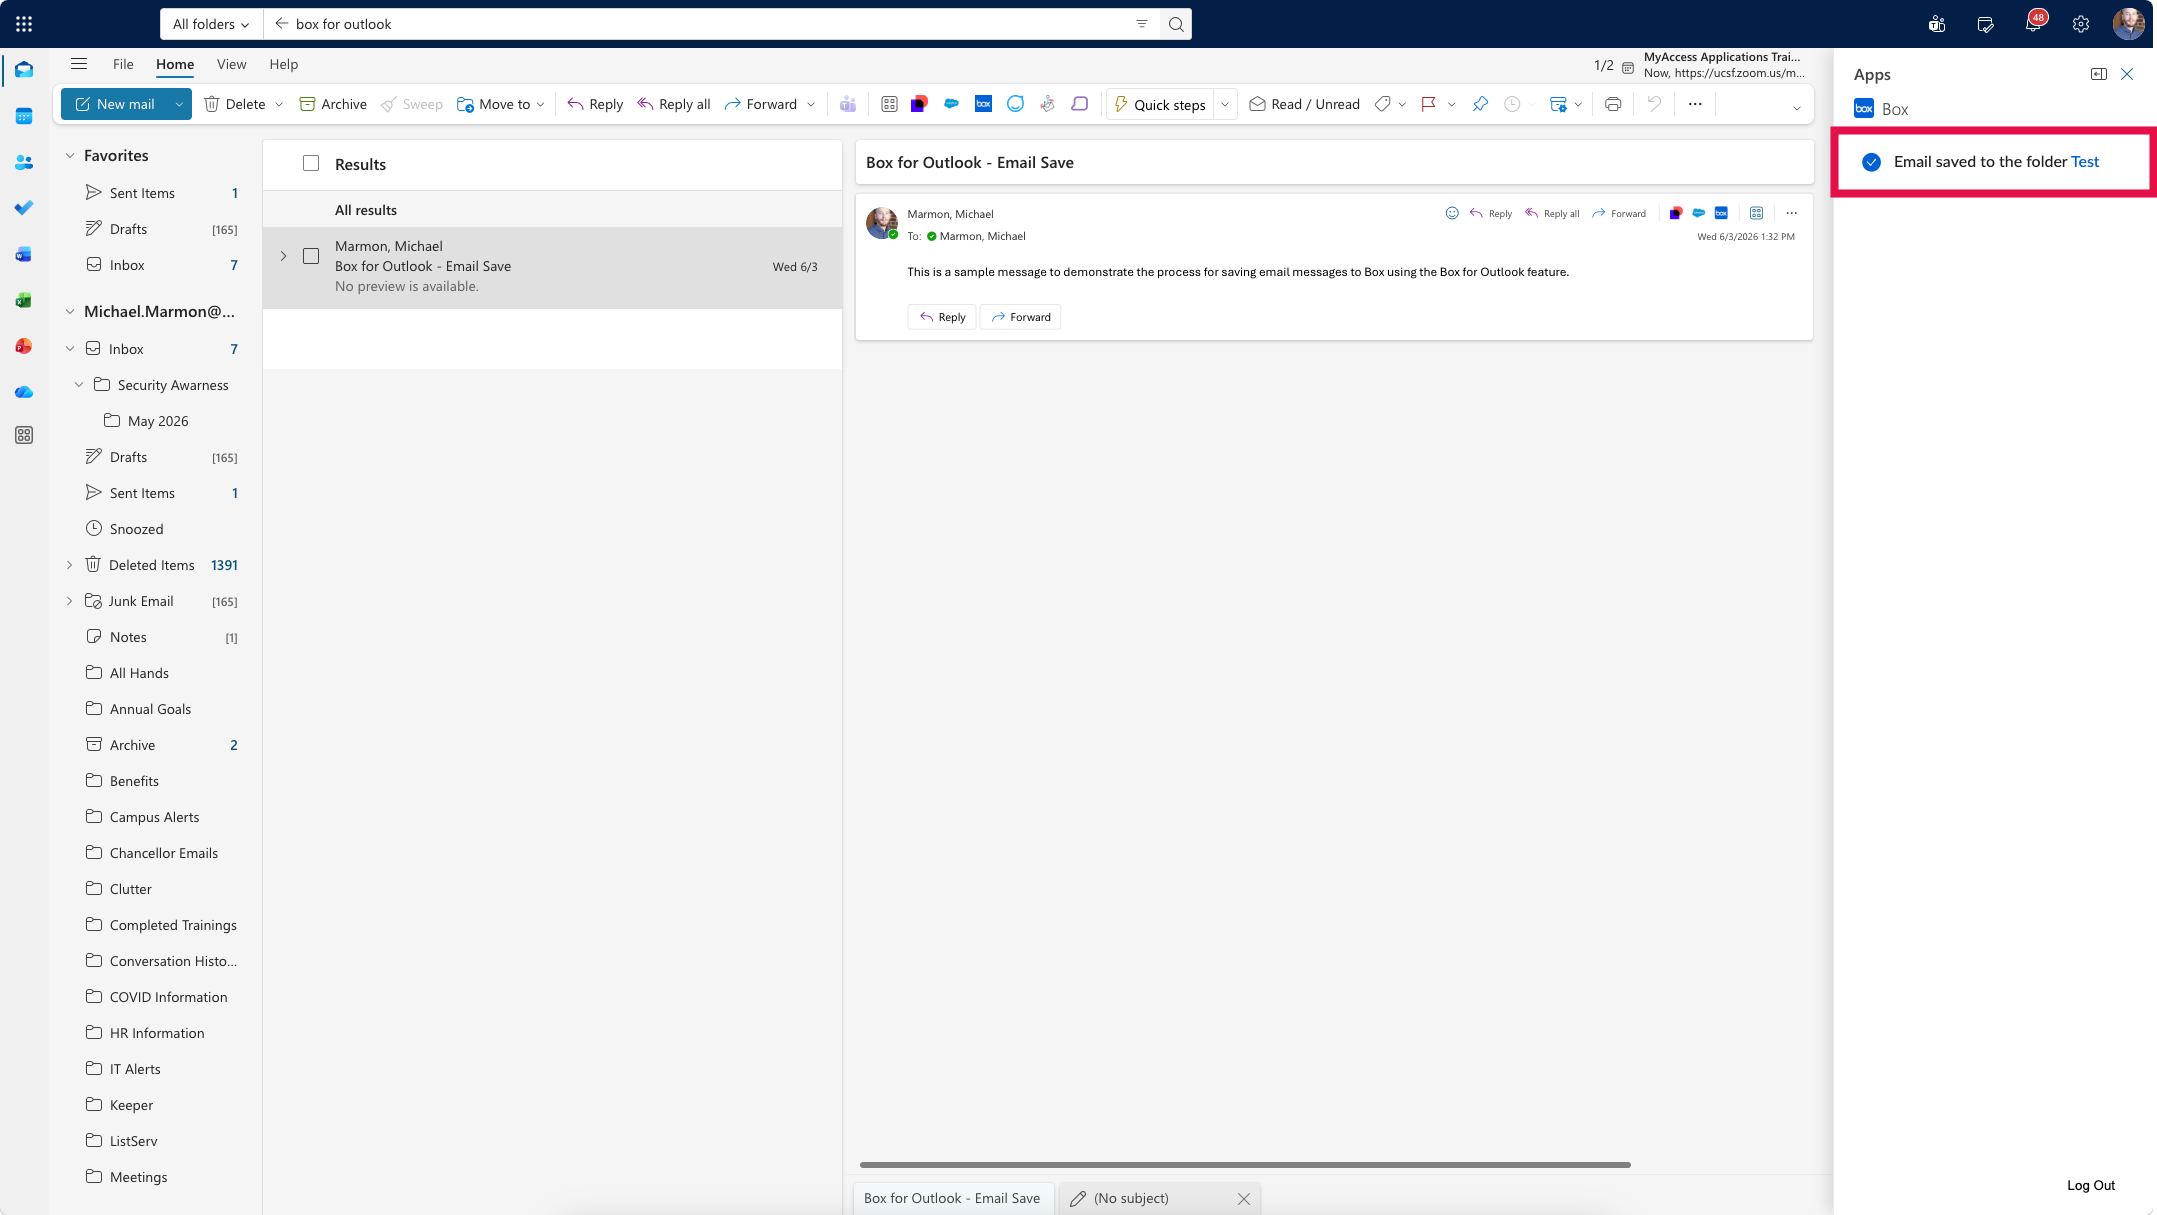Viewport: 2157px width, 1215px height.
Task: Open the notifications bell with 48 badge
Action: pos(2033,24)
